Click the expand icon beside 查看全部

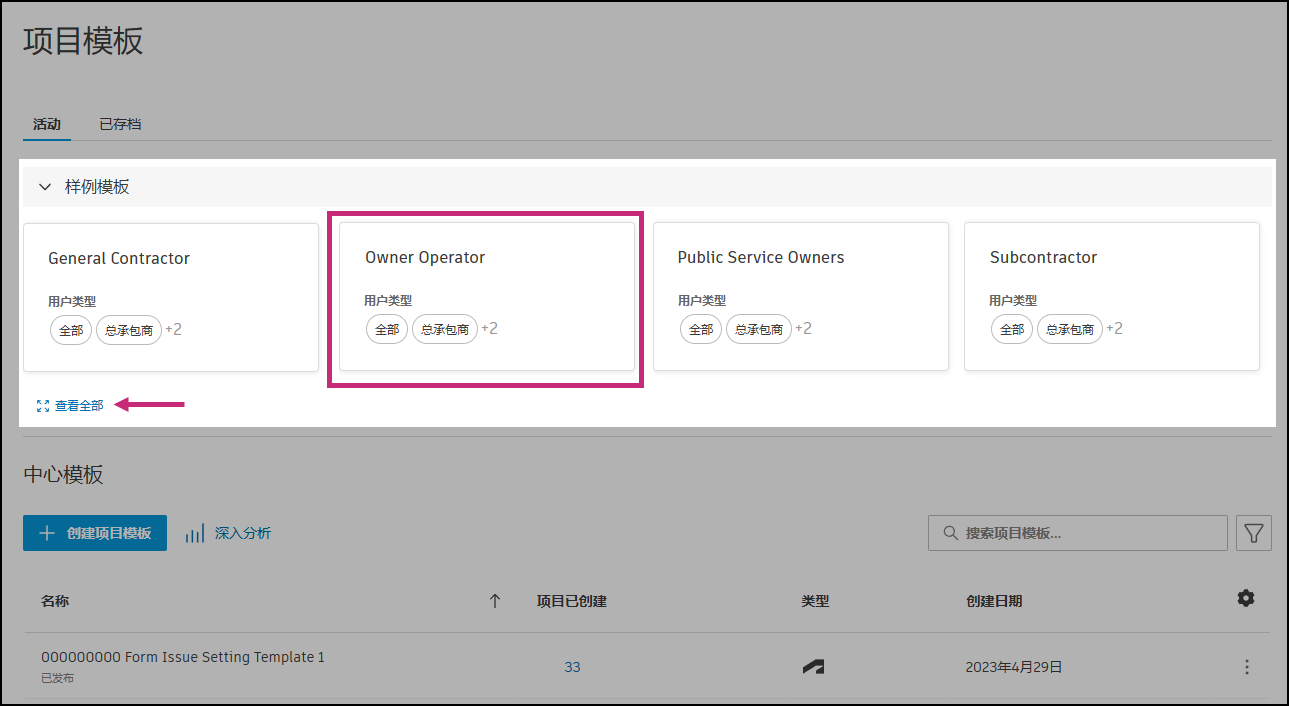(43, 406)
